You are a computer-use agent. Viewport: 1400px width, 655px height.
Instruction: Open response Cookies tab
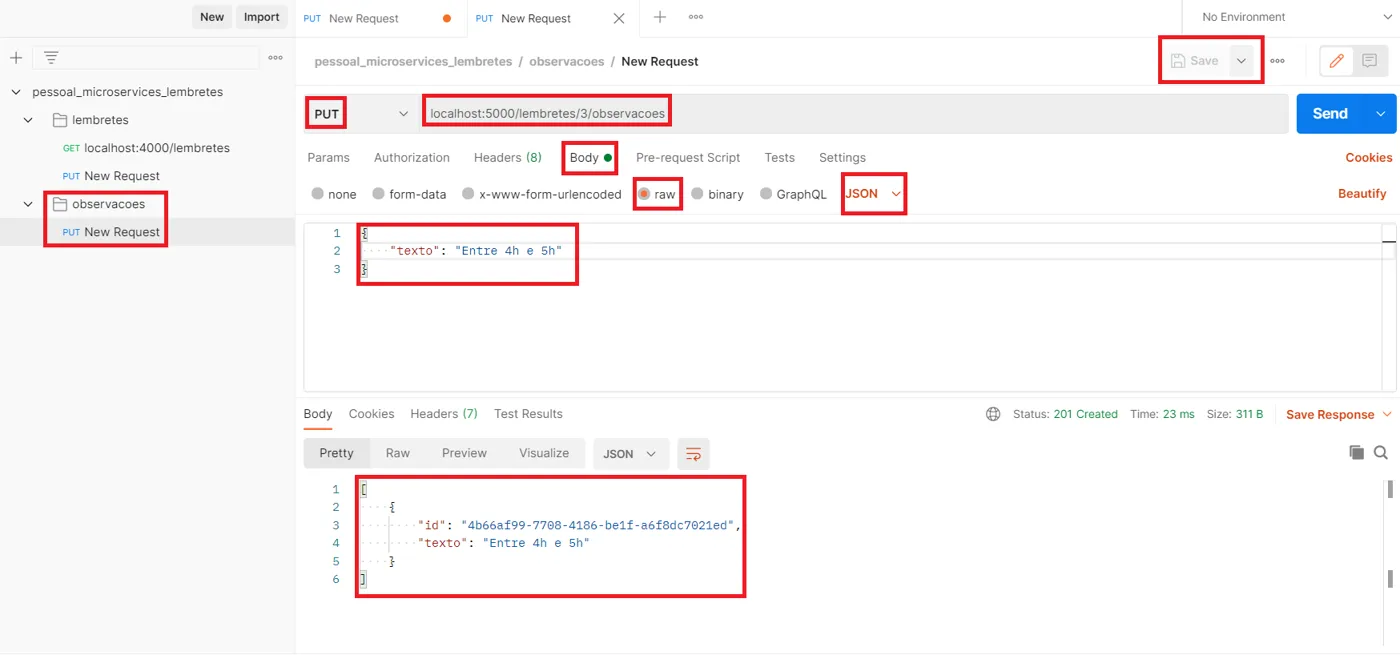coord(371,414)
